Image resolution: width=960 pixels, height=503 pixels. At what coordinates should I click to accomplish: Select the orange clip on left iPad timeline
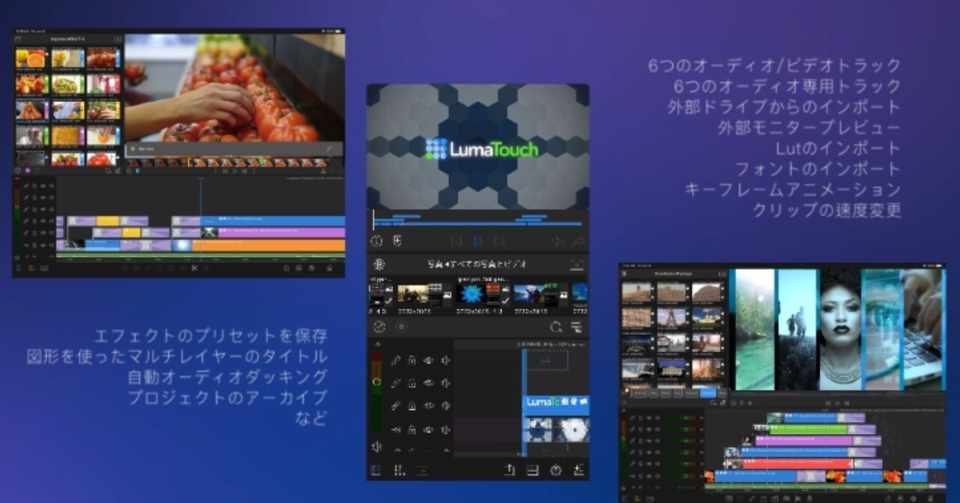pos(268,245)
